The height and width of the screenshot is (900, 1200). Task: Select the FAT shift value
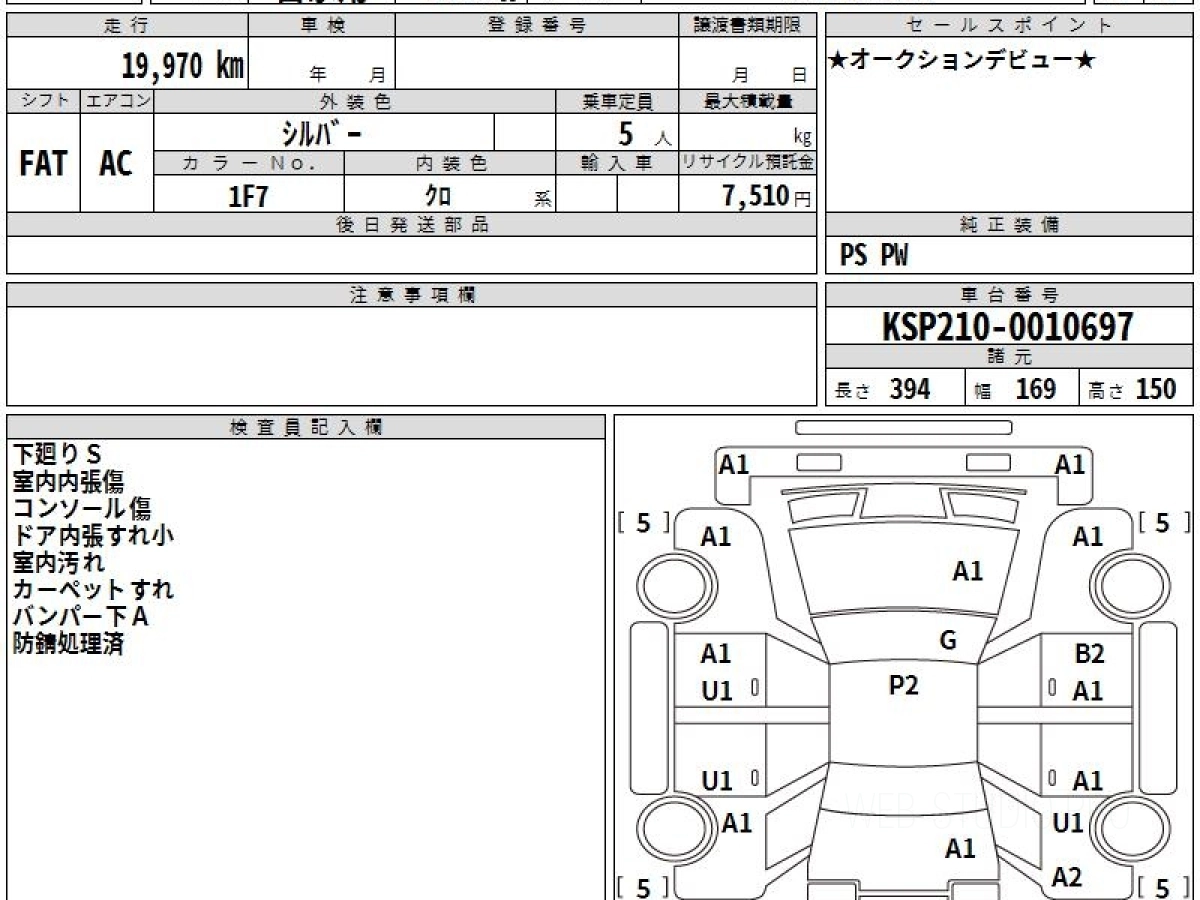click(x=43, y=164)
